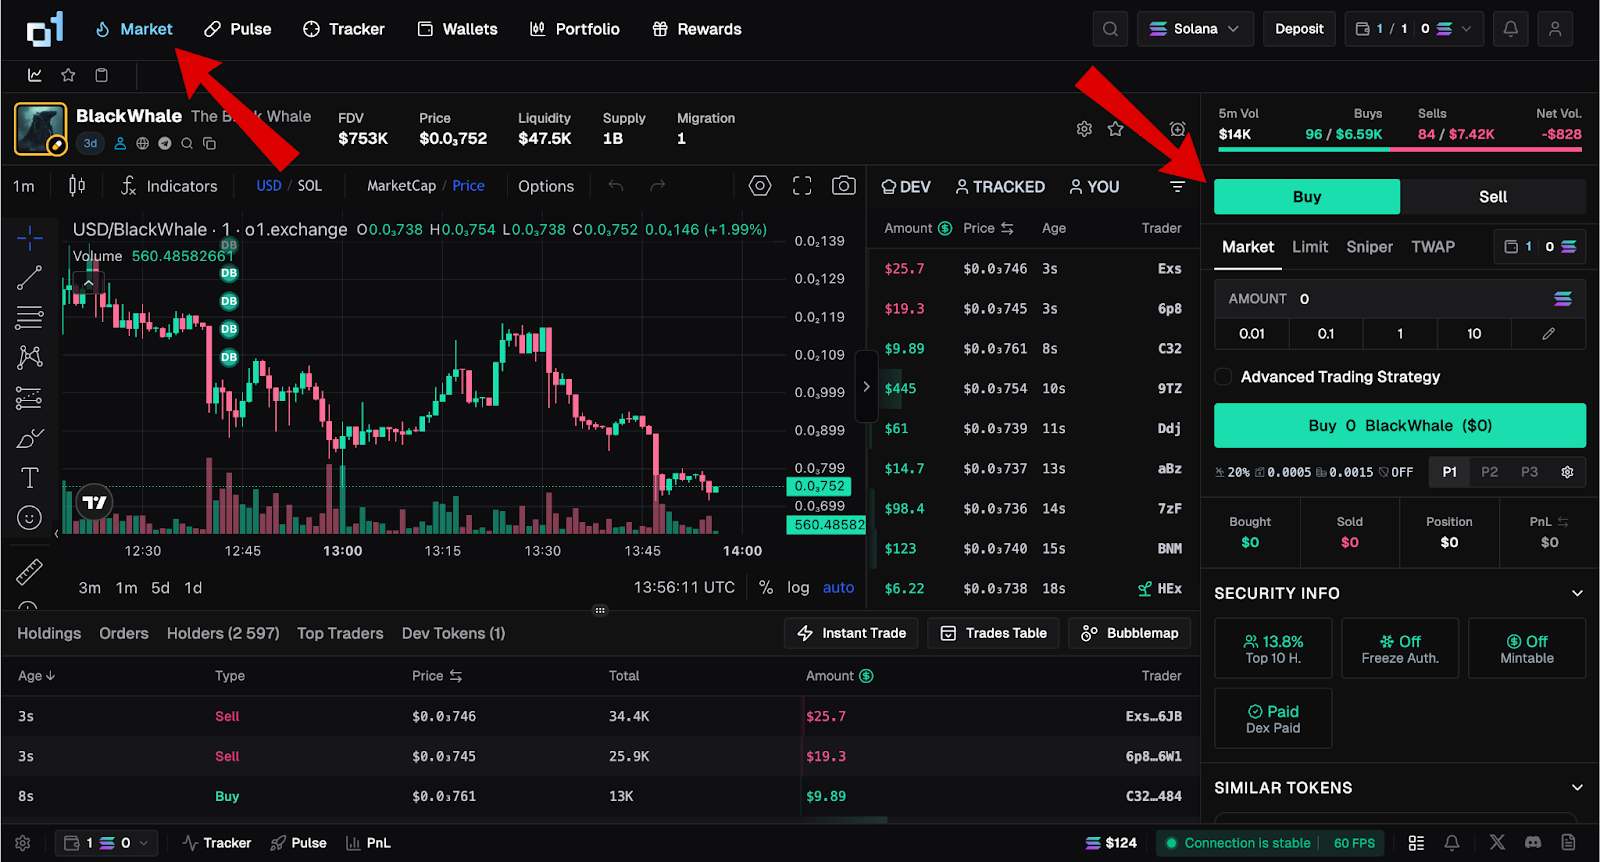Open the 1m chart interval selector
This screenshot has height=862, width=1600.
24,186
